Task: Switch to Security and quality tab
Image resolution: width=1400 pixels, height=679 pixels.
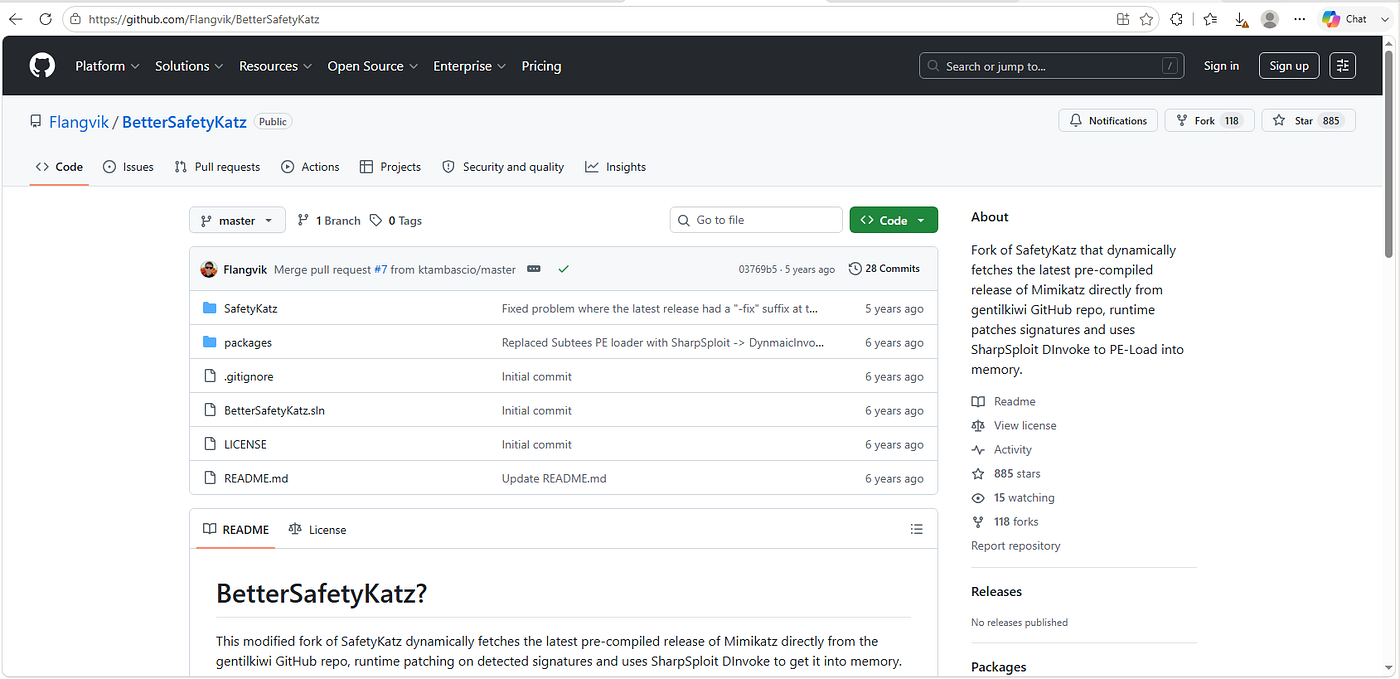Action: pyautogui.click(x=503, y=167)
